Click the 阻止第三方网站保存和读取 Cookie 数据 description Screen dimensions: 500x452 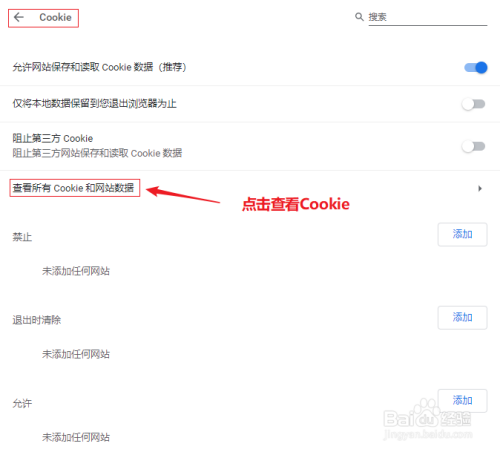pos(97,153)
